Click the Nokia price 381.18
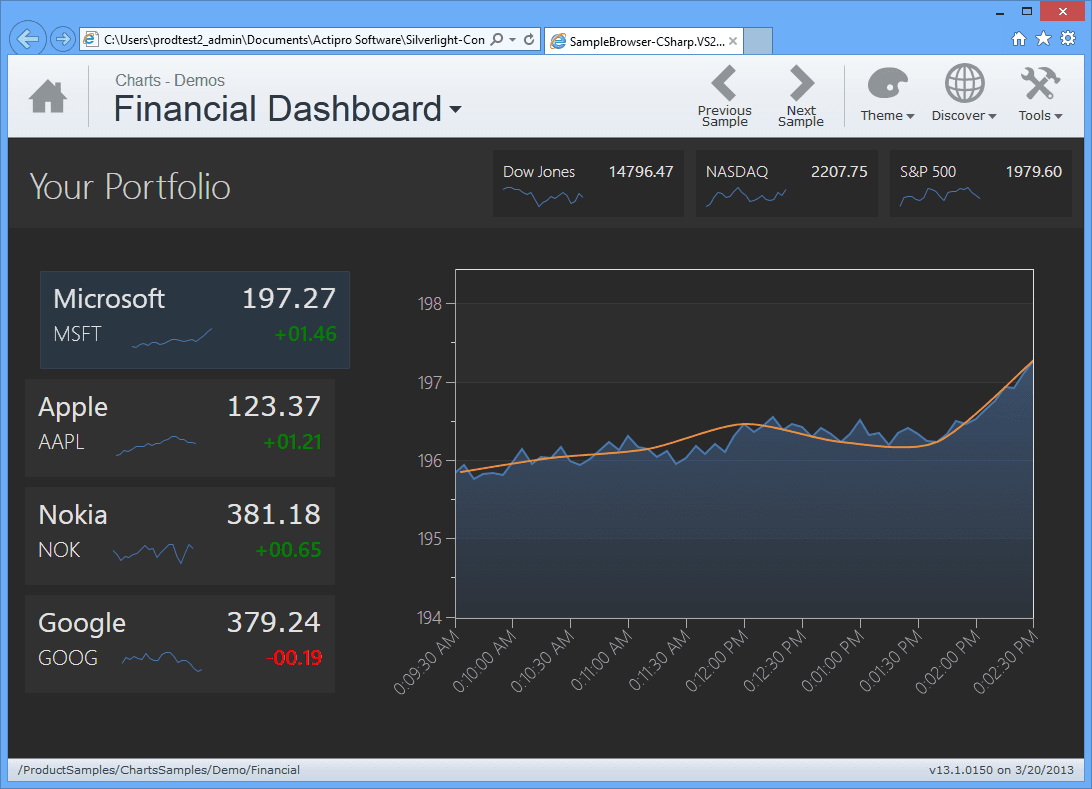Viewport: 1092px width, 789px height. pyautogui.click(x=274, y=515)
